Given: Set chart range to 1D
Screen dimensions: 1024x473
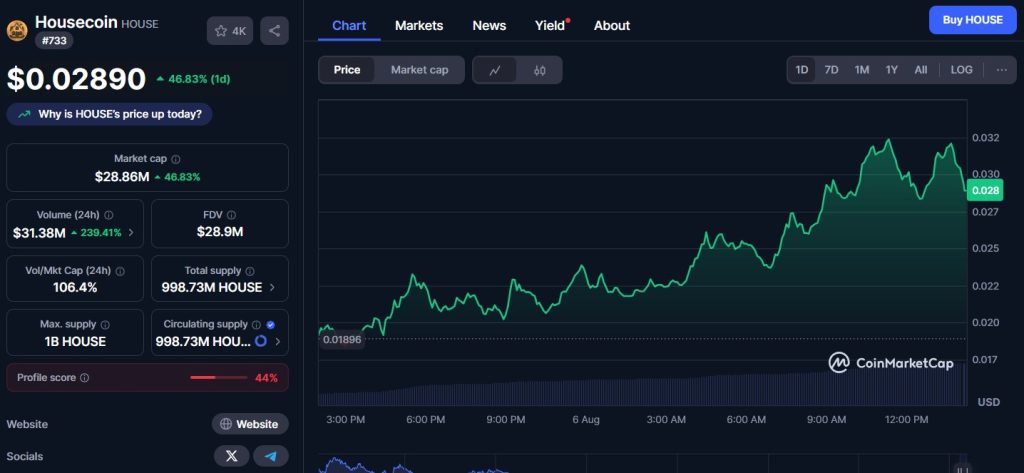Looking at the screenshot, I should click(x=801, y=70).
